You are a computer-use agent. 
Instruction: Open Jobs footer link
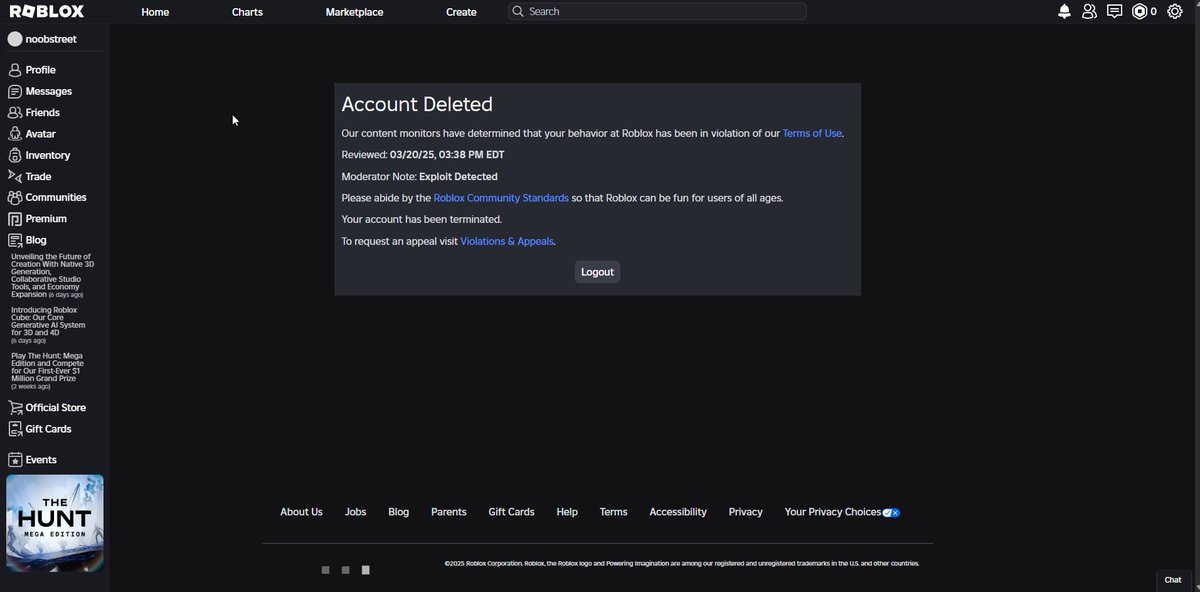[x=356, y=512]
